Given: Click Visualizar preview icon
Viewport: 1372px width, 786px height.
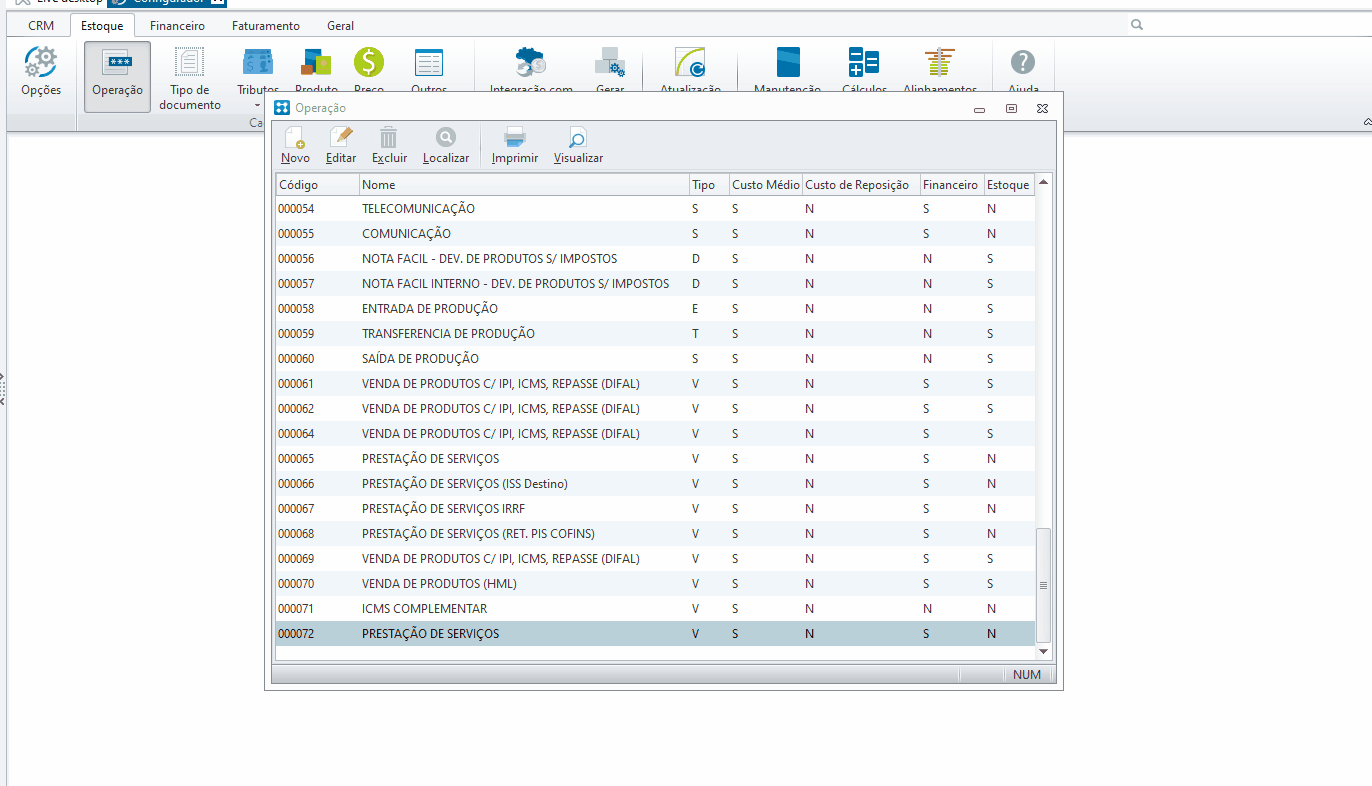Looking at the screenshot, I should click(578, 140).
